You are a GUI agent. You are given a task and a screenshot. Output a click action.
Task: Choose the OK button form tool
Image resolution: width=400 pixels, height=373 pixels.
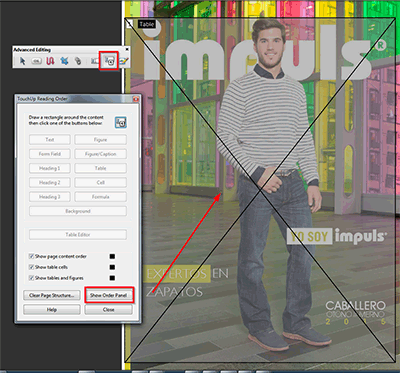tap(36, 61)
